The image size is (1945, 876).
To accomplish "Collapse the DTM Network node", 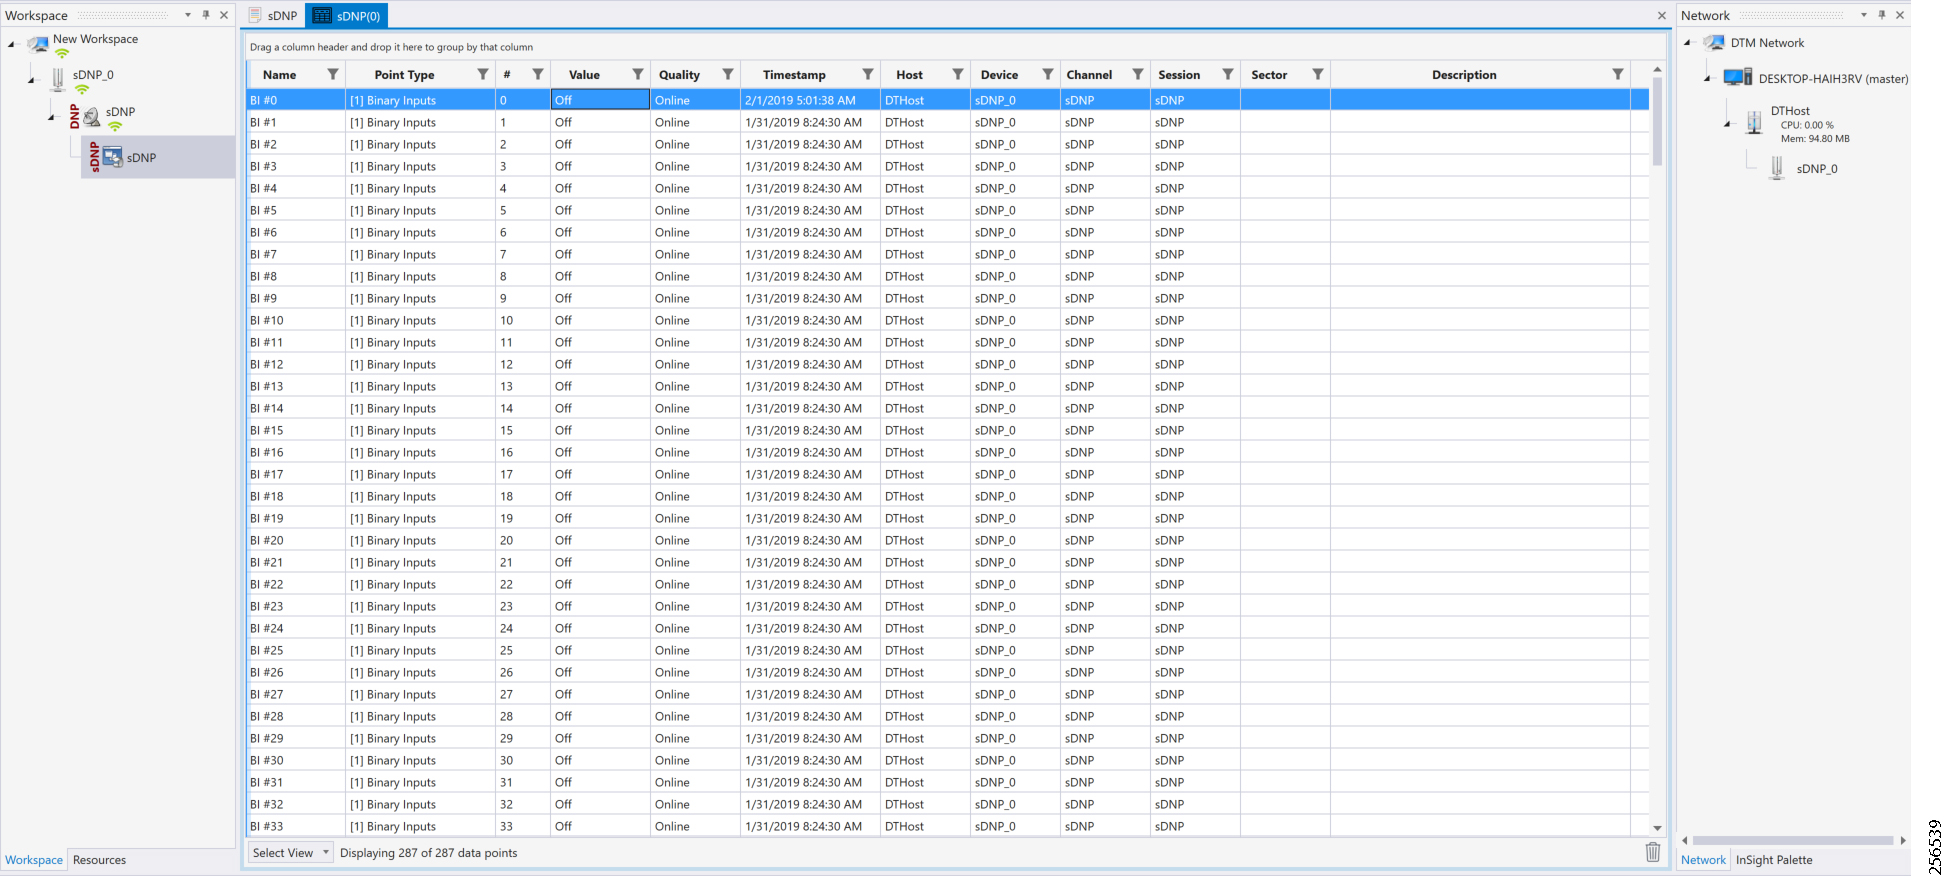I will 1687,43.
